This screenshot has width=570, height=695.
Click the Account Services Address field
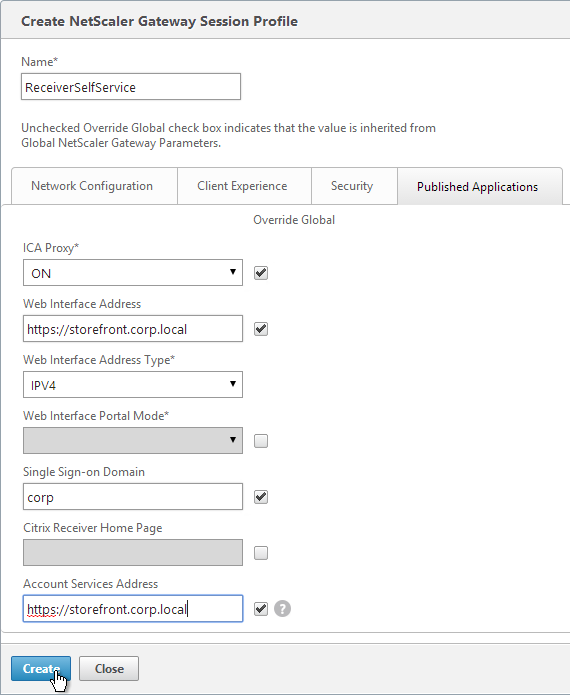tap(133, 609)
